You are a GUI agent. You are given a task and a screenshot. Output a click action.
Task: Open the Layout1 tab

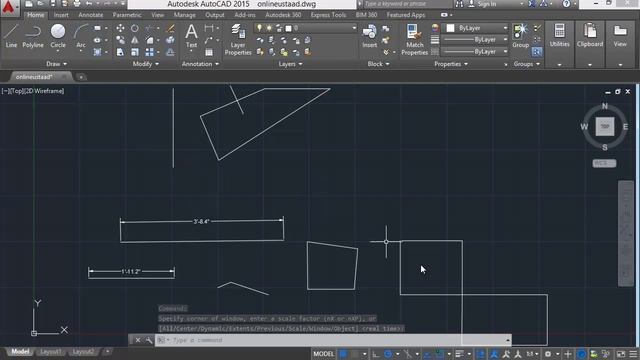(51, 351)
